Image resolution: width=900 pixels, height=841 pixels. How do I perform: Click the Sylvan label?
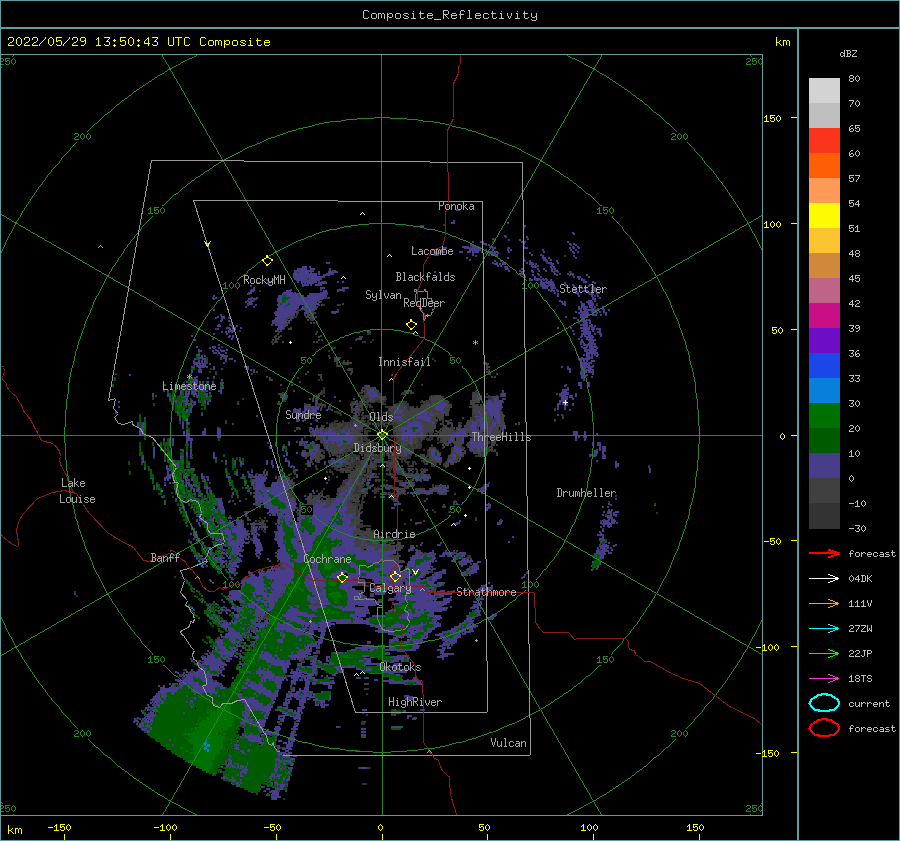pos(383,295)
